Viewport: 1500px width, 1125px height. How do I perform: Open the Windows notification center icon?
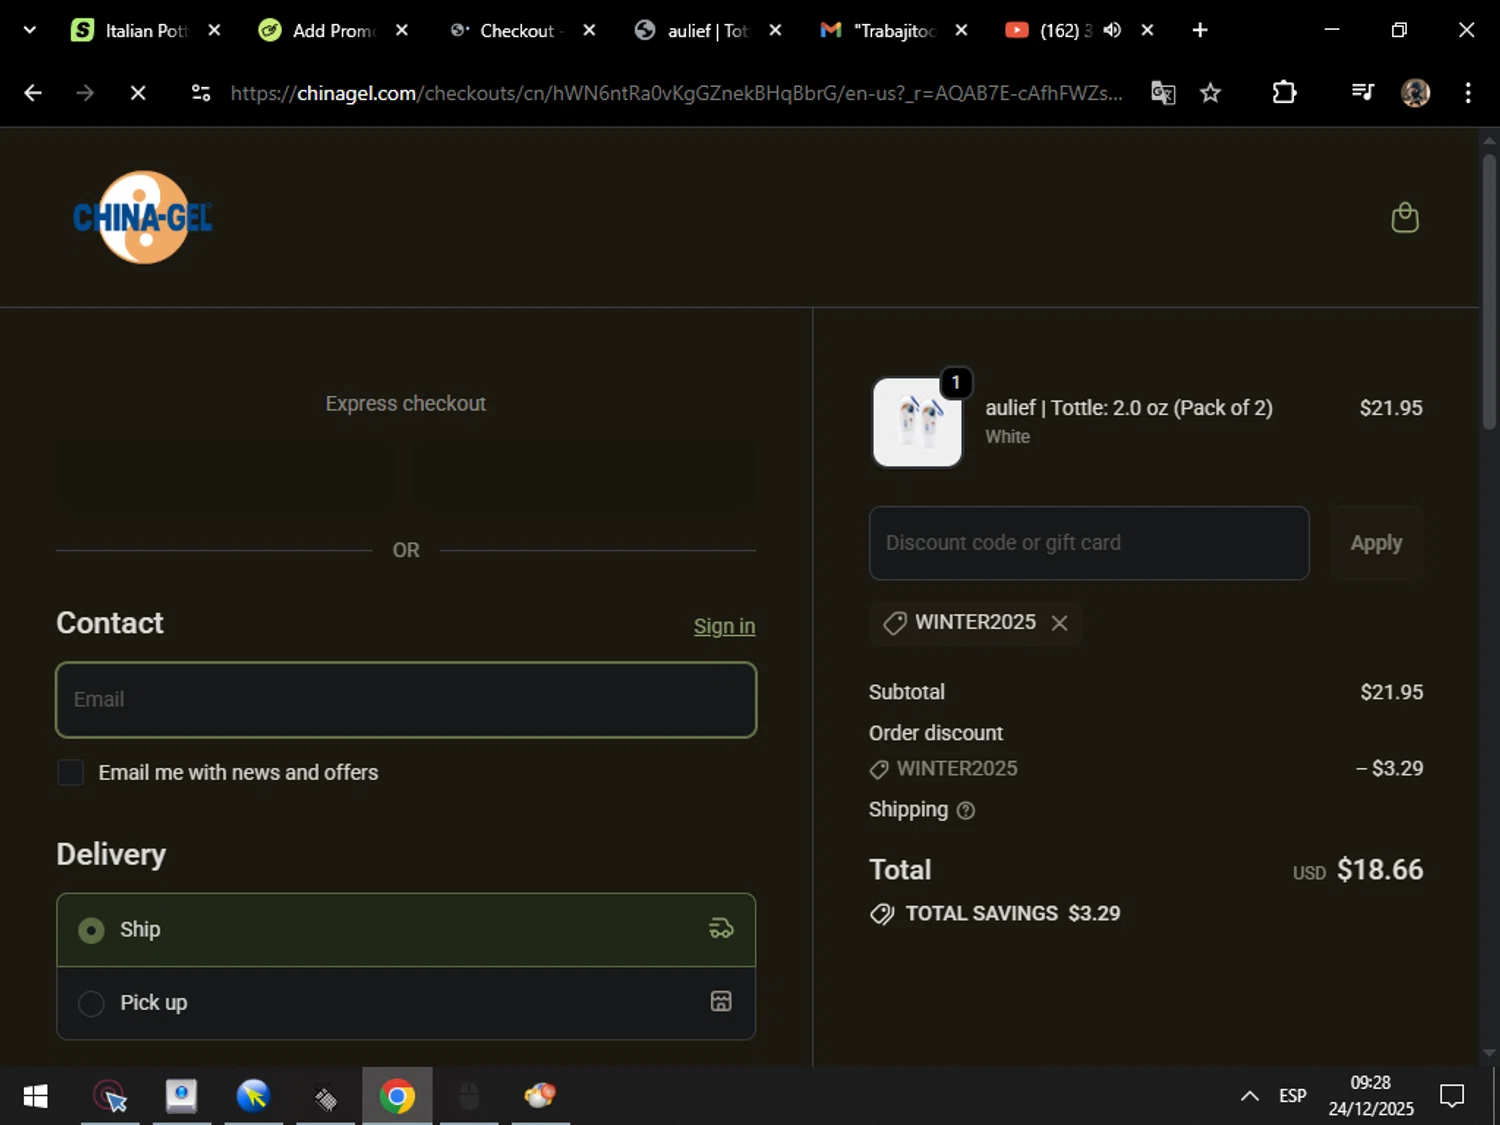[1451, 1096]
